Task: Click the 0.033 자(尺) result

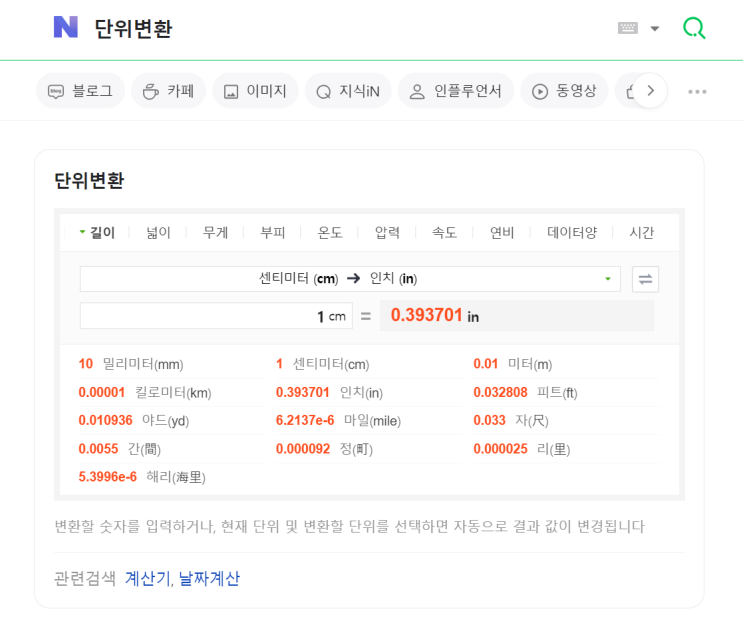Action: coord(511,420)
